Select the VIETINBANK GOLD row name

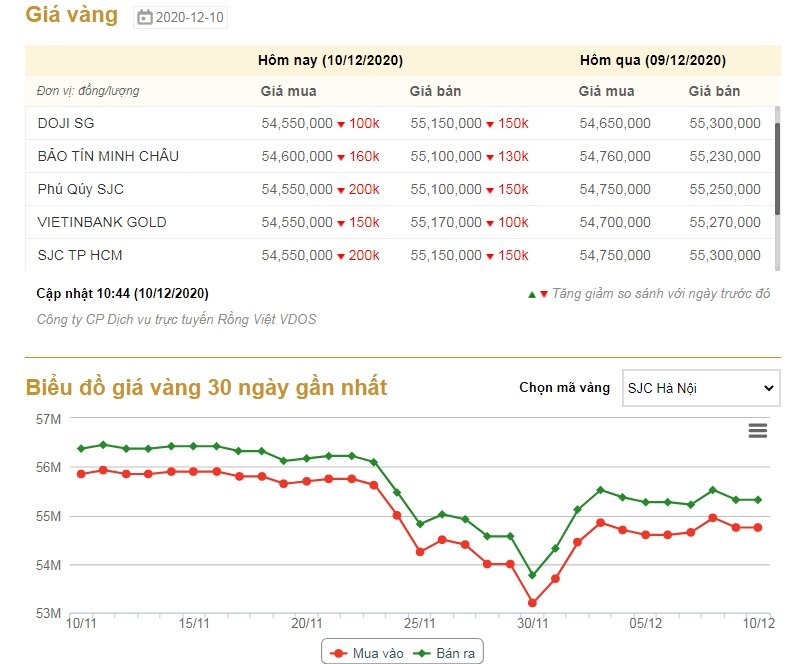pos(102,222)
